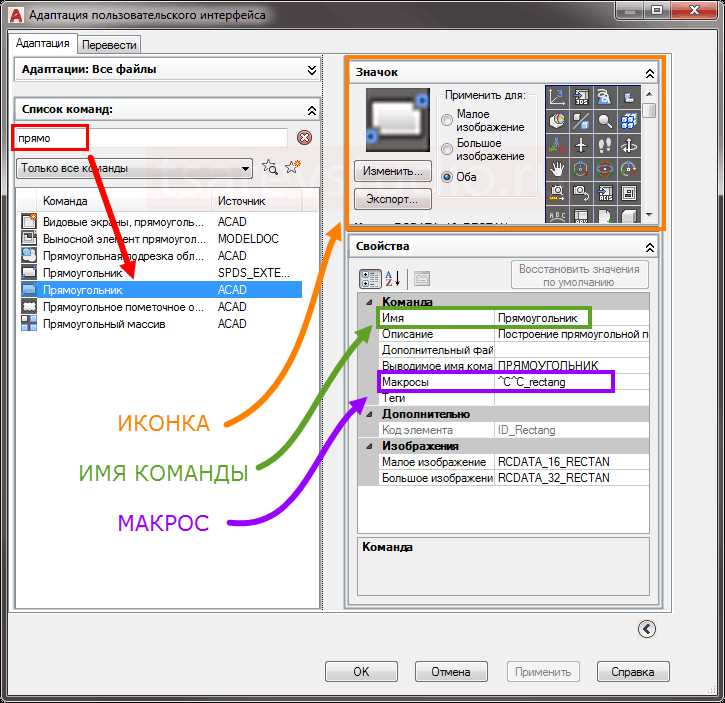Collapse the 'Список команд' panel
The height and width of the screenshot is (703, 725).
point(311,111)
